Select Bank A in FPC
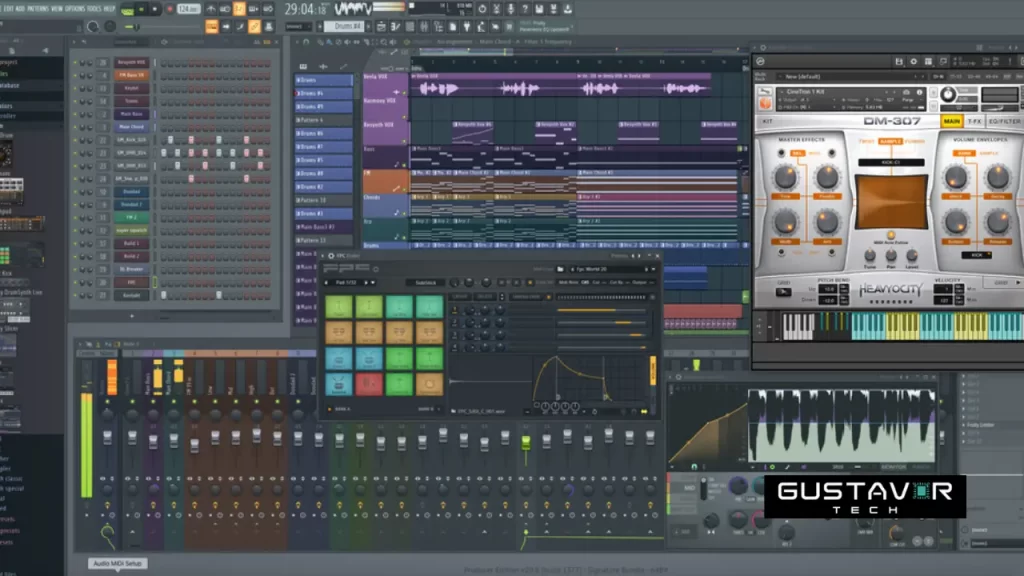Image resolution: width=1024 pixels, height=576 pixels. coord(340,409)
